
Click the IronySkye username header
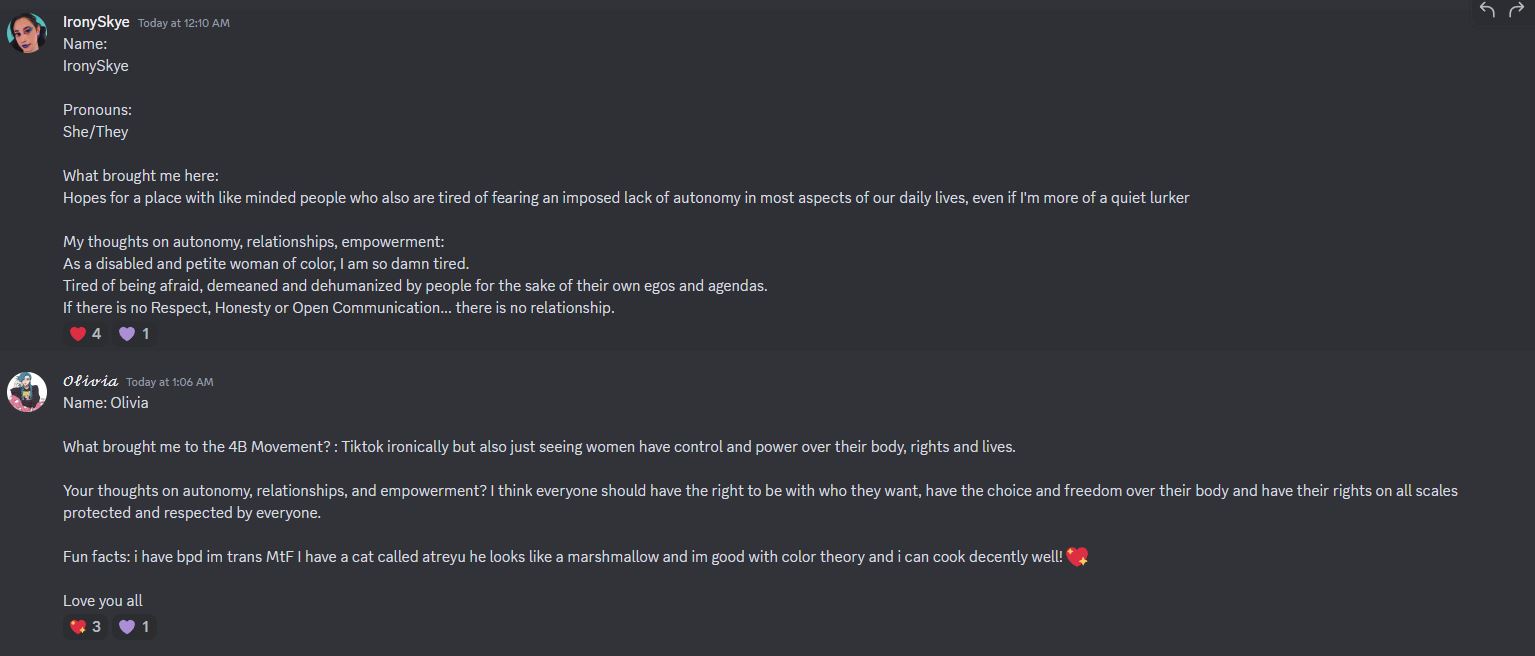coord(96,22)
